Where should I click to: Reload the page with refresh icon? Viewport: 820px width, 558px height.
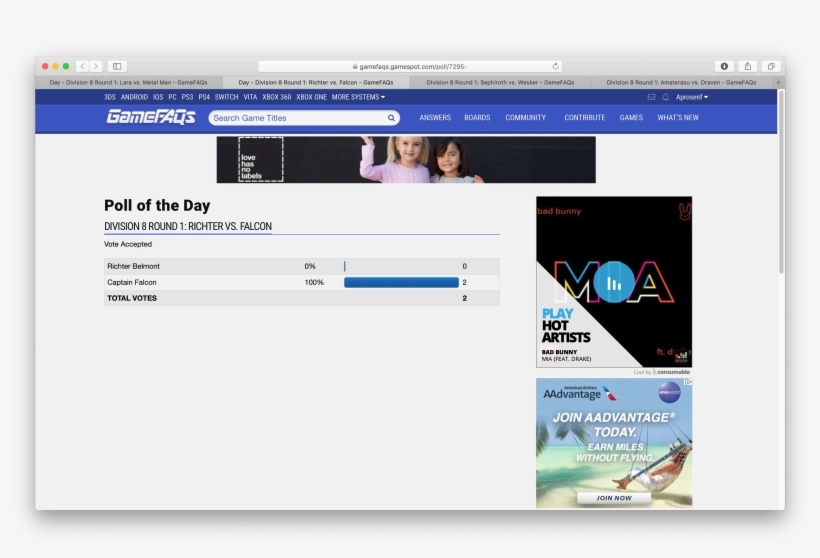point(556,66)
